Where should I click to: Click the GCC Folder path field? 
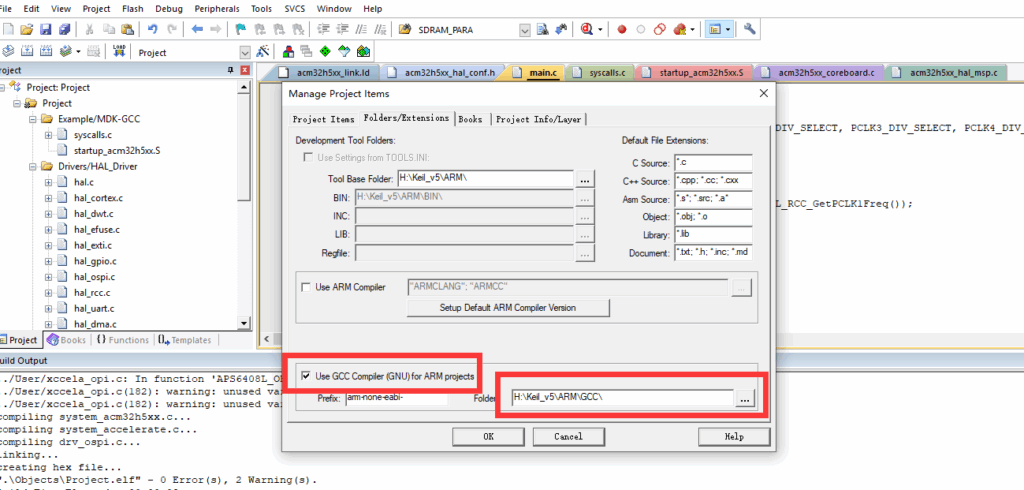click(x=622, y=397)
